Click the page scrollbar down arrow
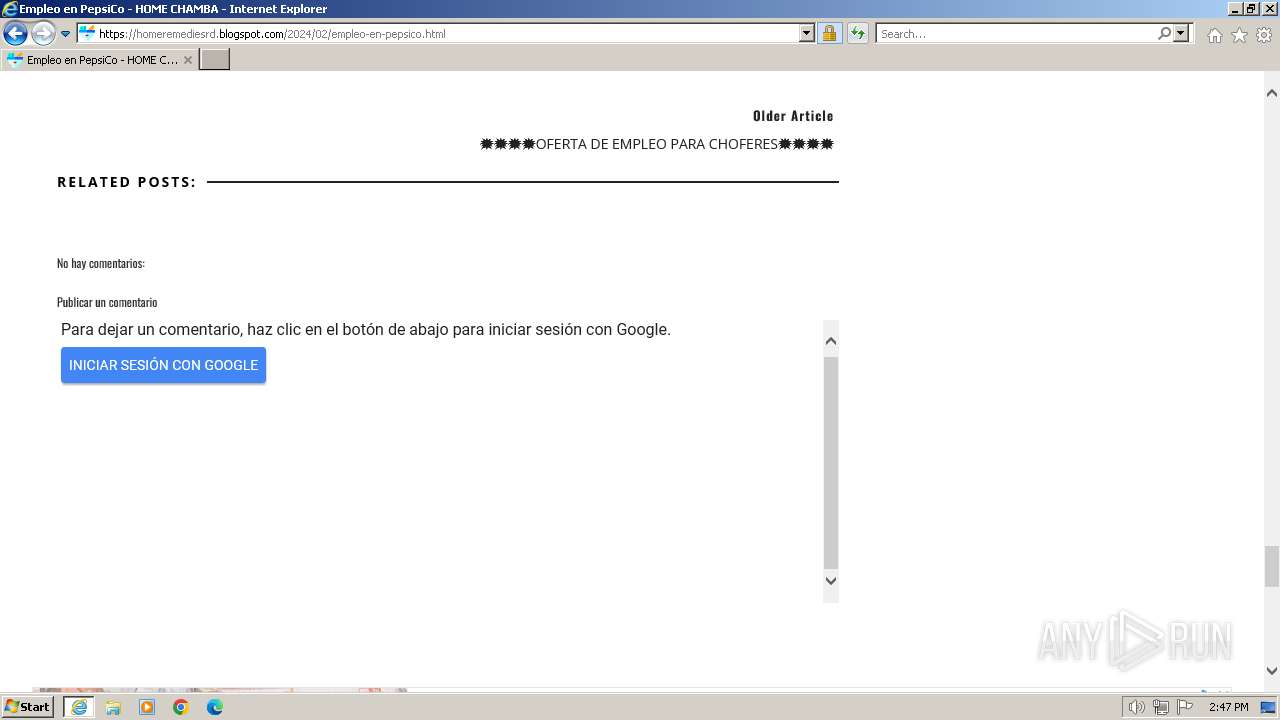The width and height of the screenshot is (1280, 720). click(x=1271, y=671)
